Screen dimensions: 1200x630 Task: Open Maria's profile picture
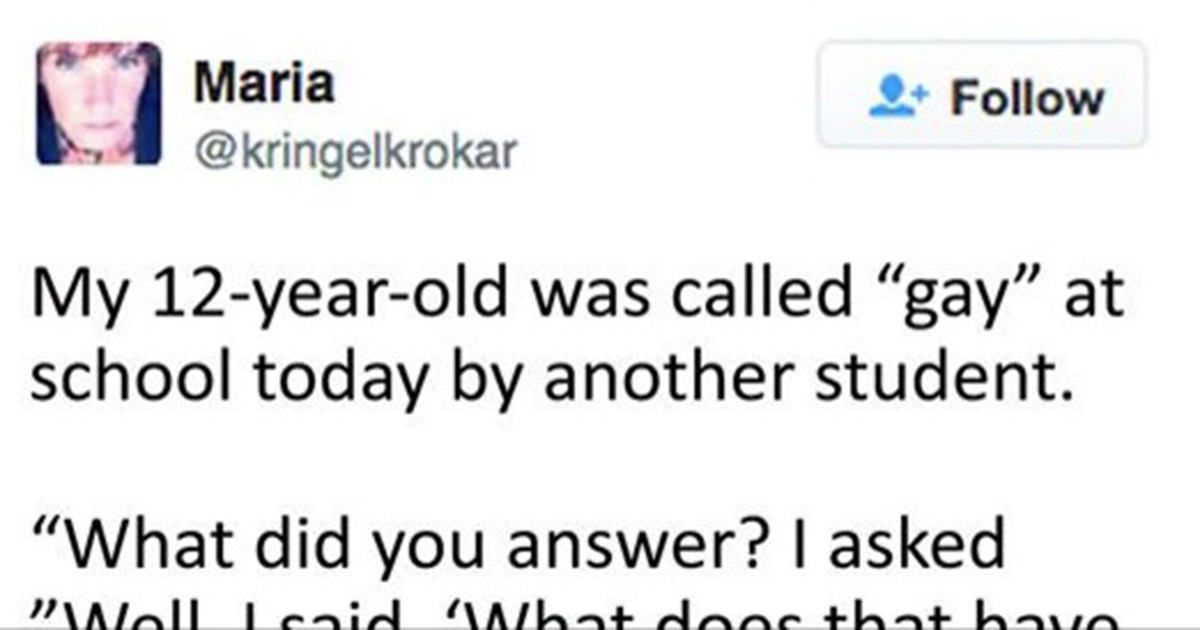tap(98, 103)
